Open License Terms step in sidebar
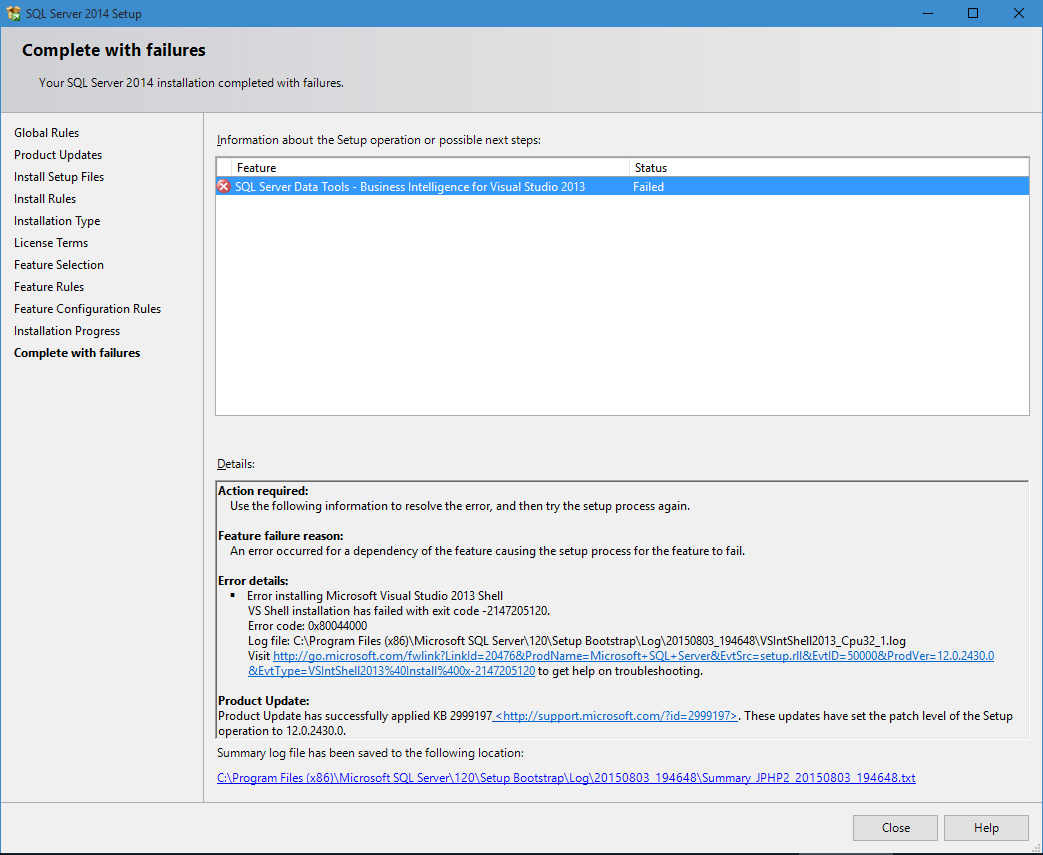1043x855 pixels. [x=51, y=243]
